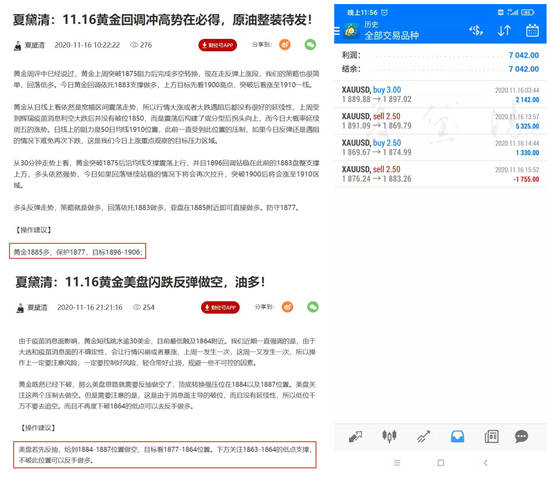
Task: Click article title 11.16黄金美盘闪跌反弹做空
Action: 140,282
